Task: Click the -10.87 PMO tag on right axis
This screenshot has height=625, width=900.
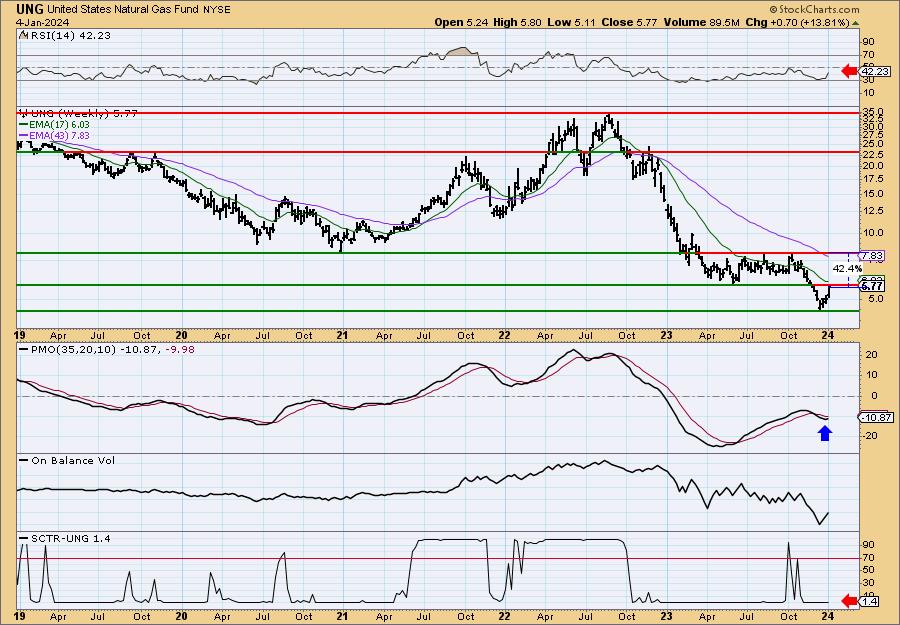Action: pos(875,418)
